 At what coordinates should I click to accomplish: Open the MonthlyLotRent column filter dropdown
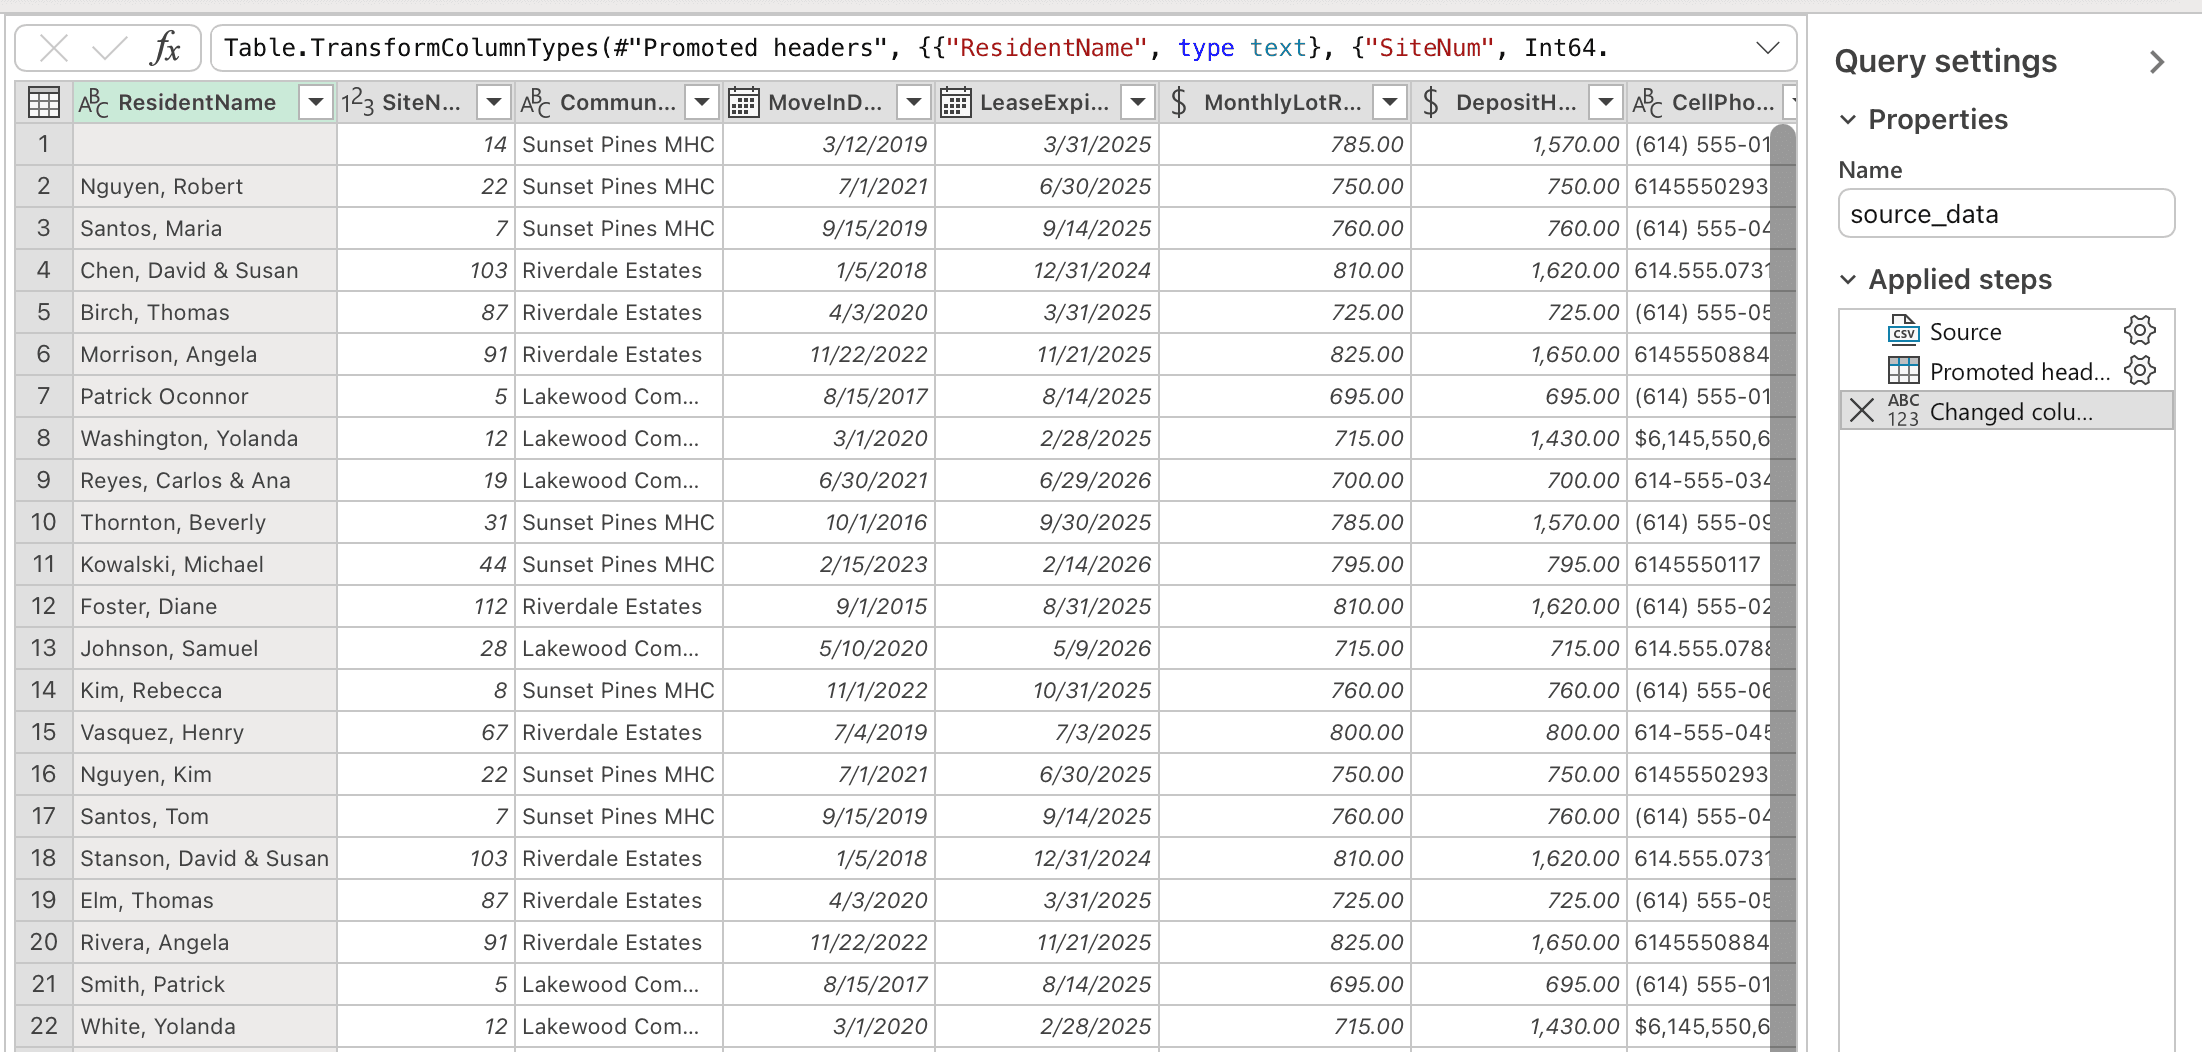point(1389,102)
